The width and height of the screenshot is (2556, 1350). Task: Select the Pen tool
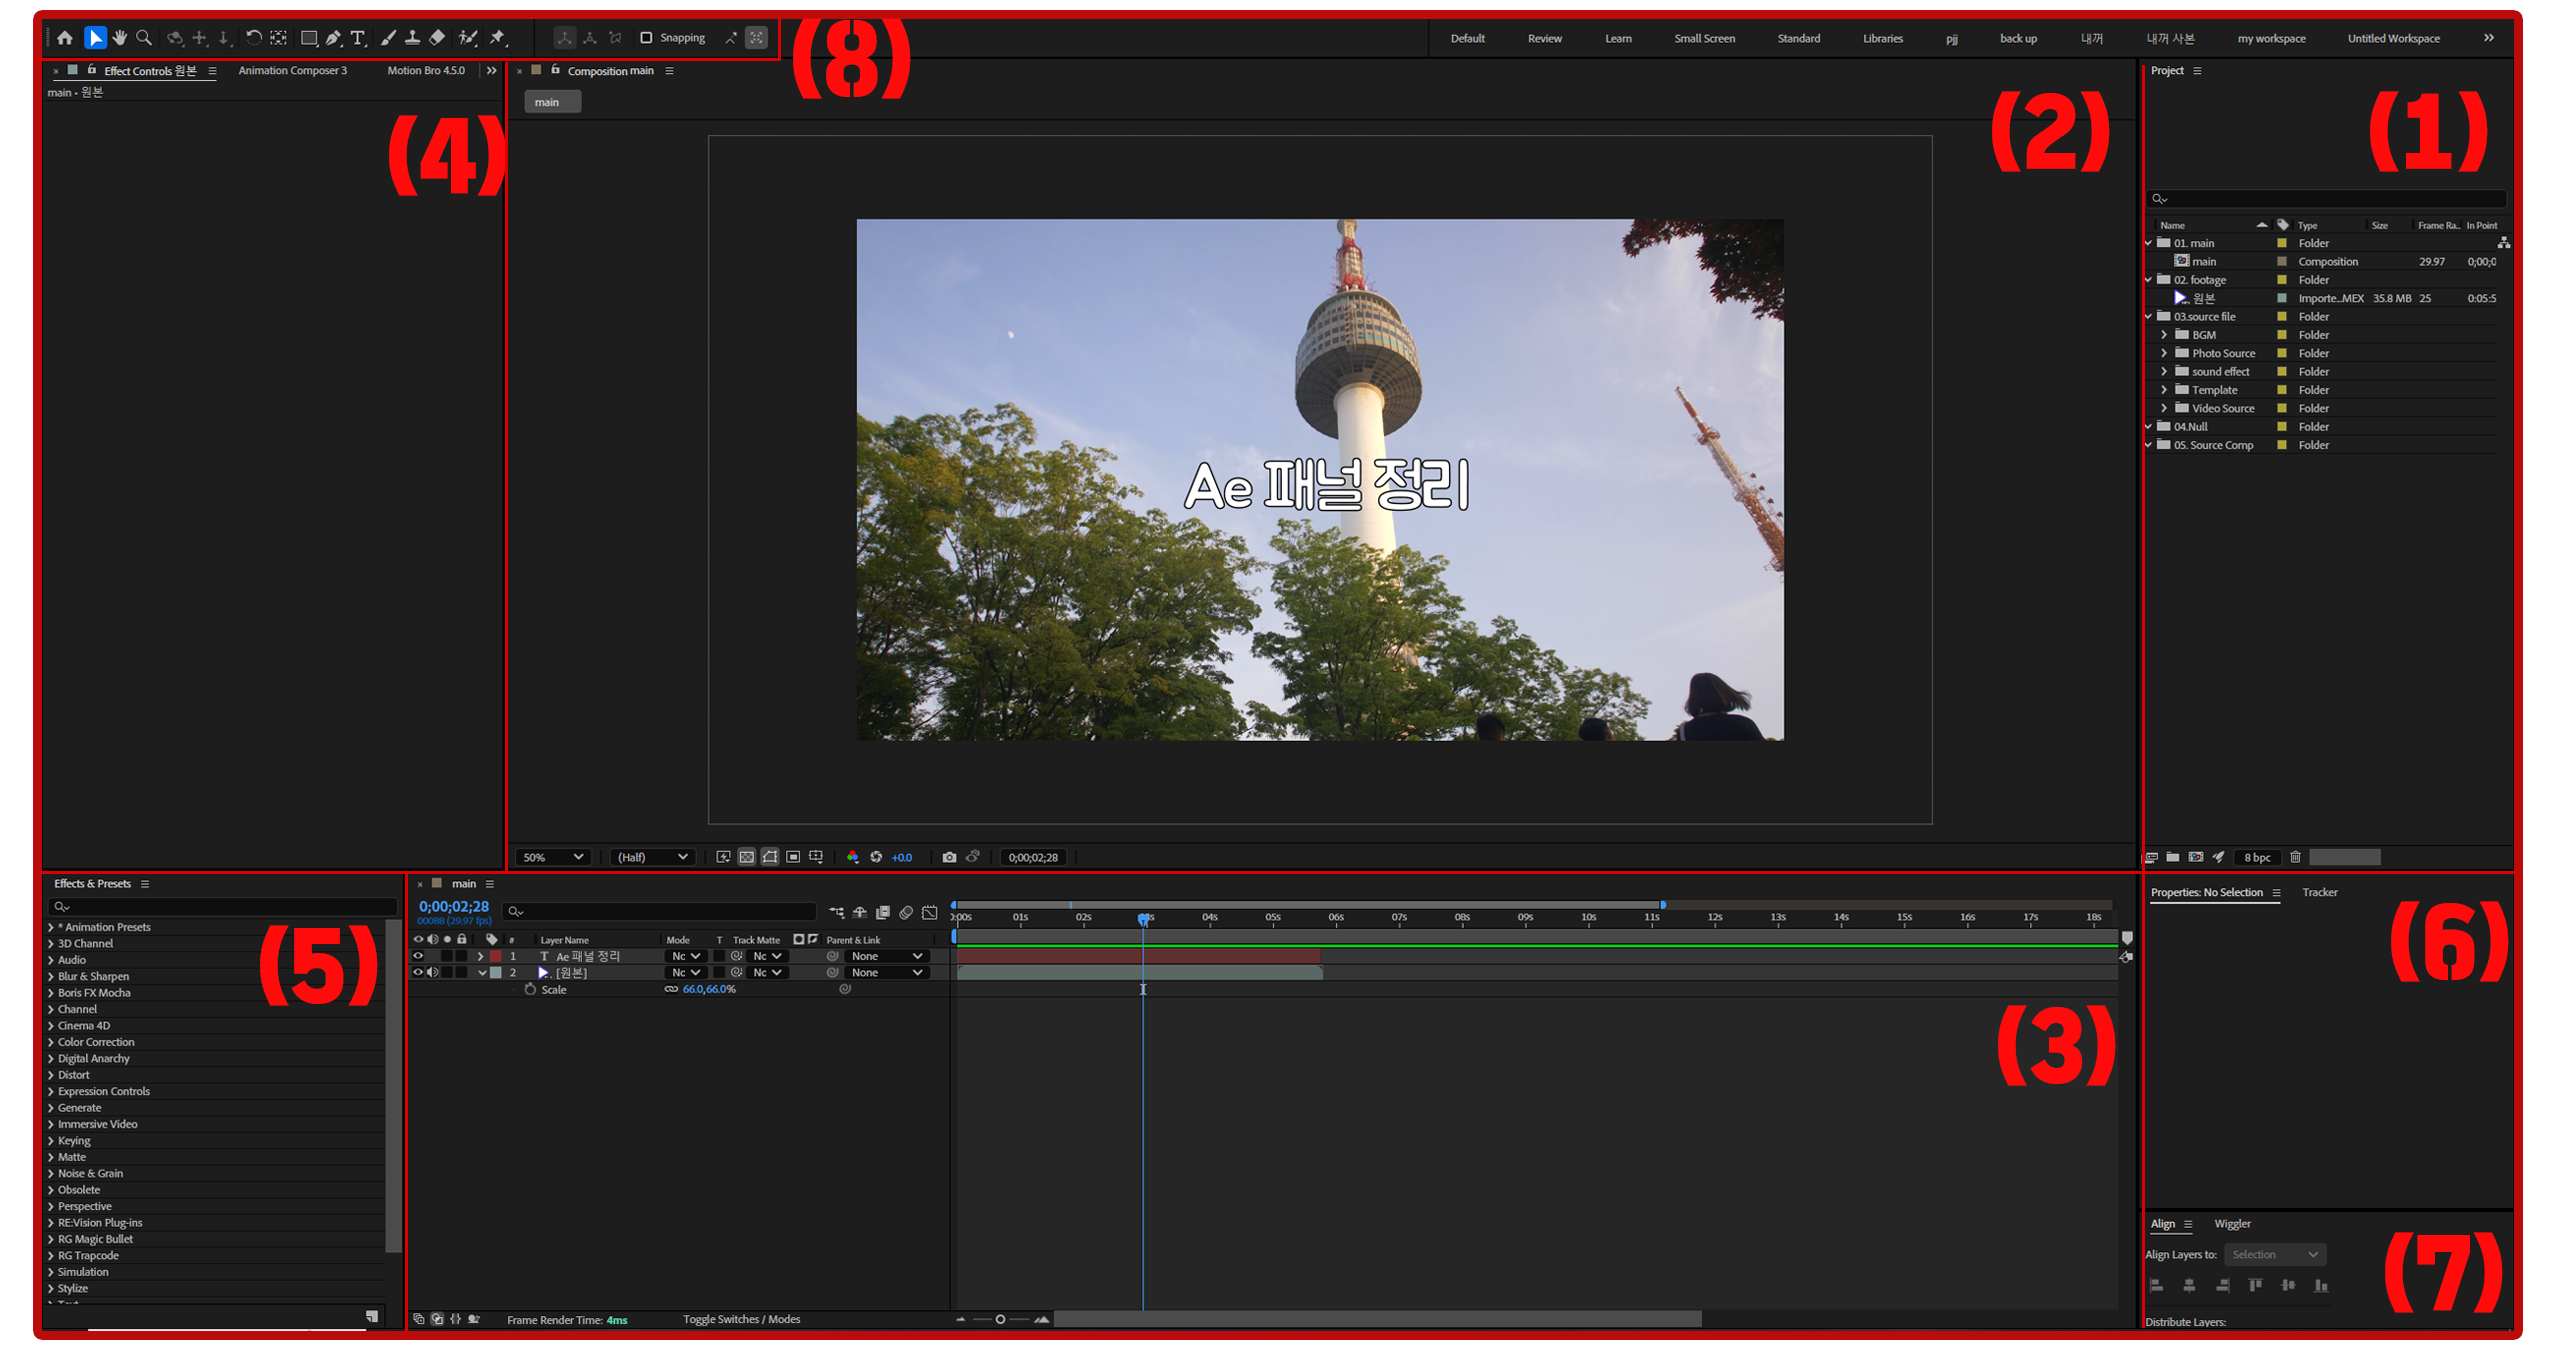pyautogui.click(x=333, y=38)
